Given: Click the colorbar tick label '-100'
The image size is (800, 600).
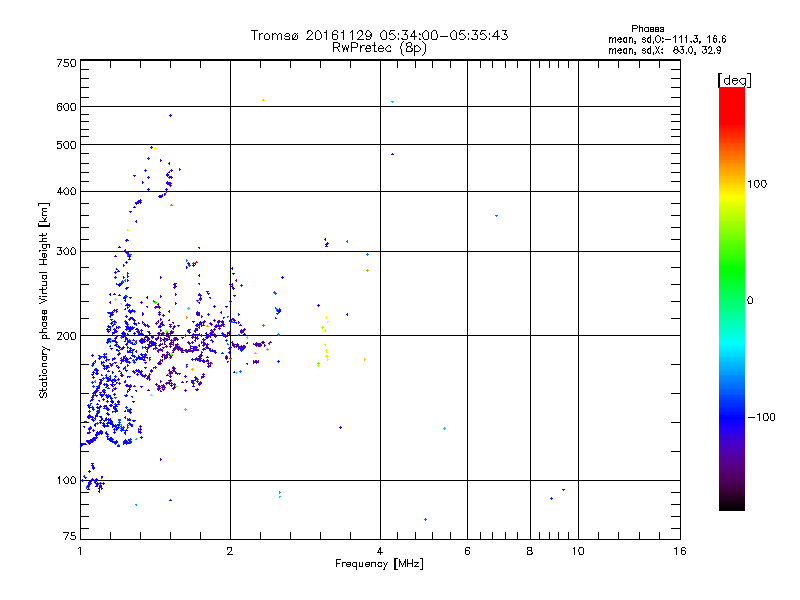Looking at the screenshot, I should pos(761,417).
